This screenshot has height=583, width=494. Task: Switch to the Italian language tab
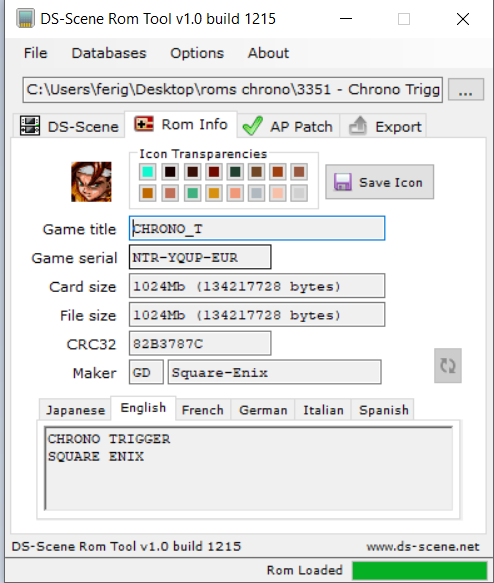pyautogui.click(x=323, y=410)
